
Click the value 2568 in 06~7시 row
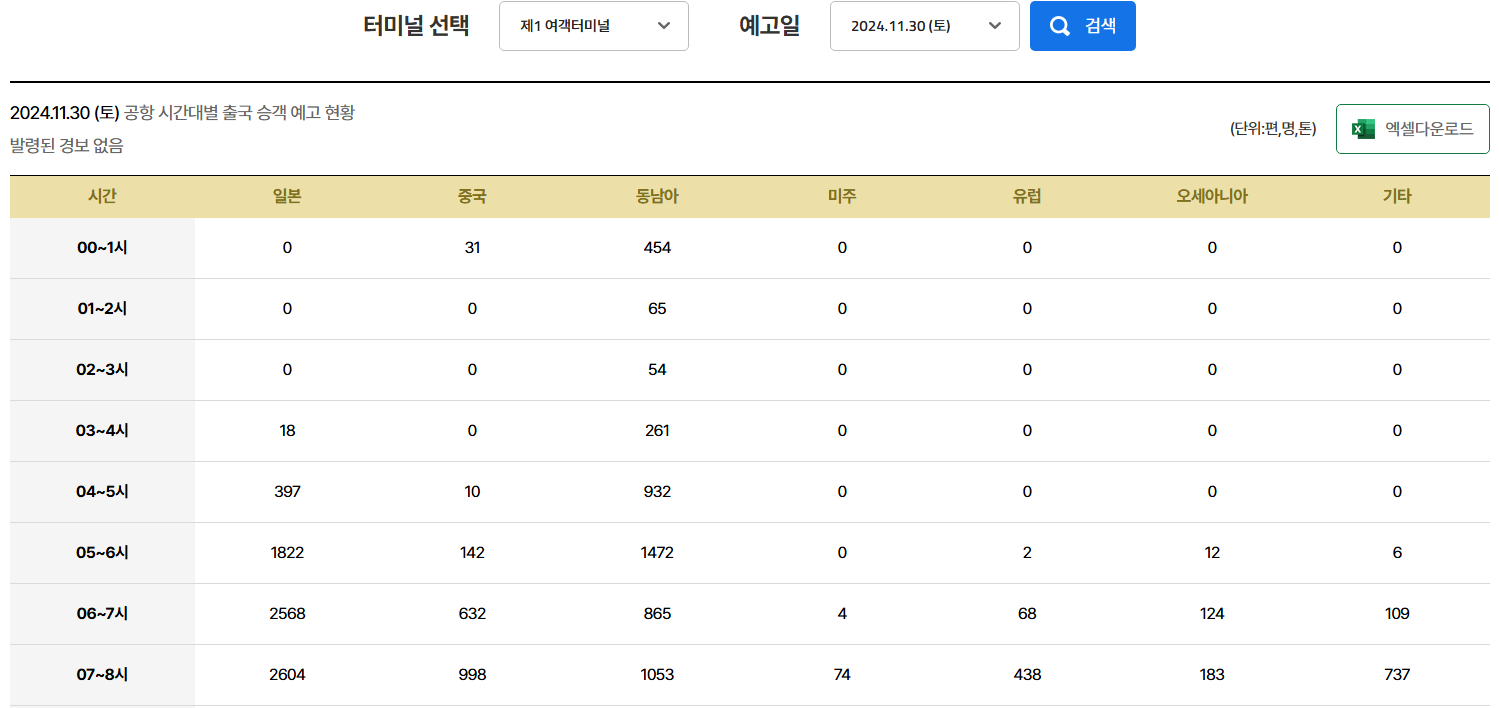[x=287, y=614]
